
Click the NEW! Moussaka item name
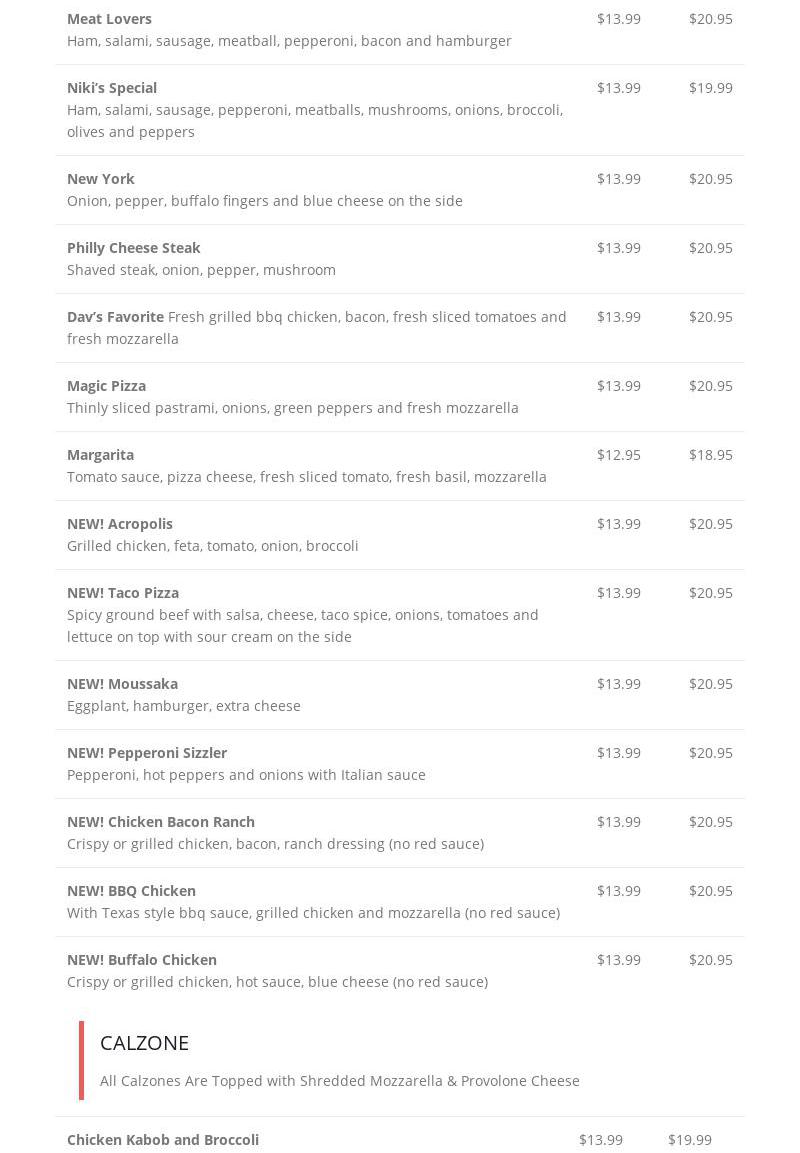[x=122, y=684]
